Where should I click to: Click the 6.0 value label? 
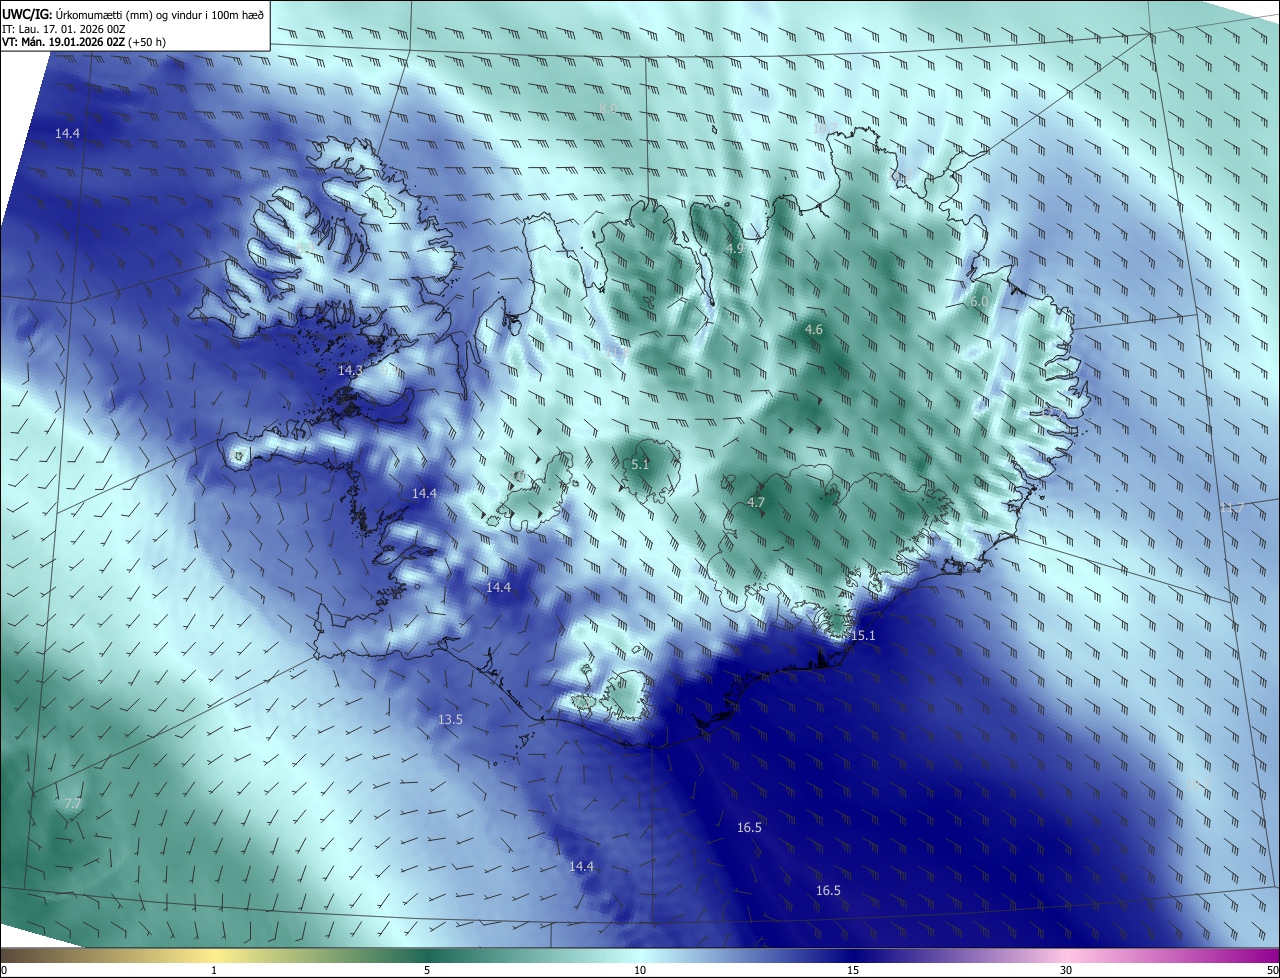point(979,301)
